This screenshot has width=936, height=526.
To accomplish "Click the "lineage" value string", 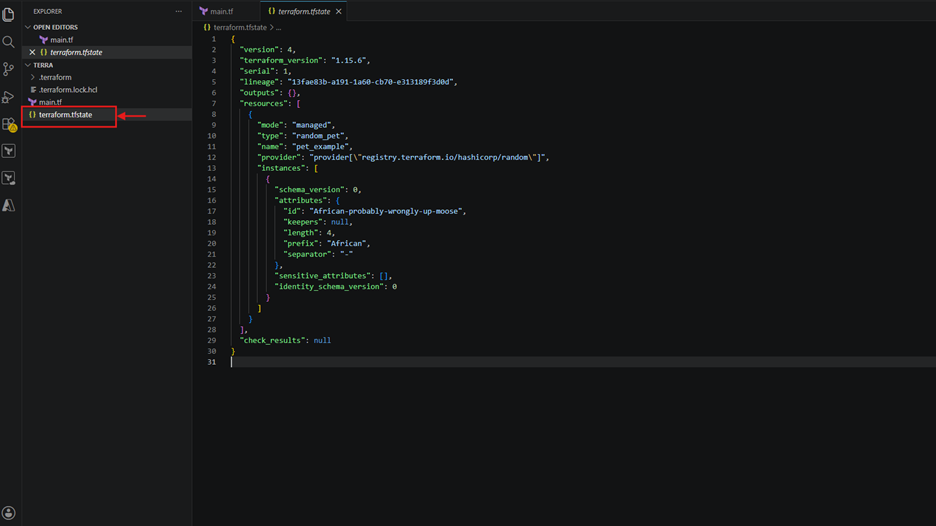I will [x=370, y=82].
